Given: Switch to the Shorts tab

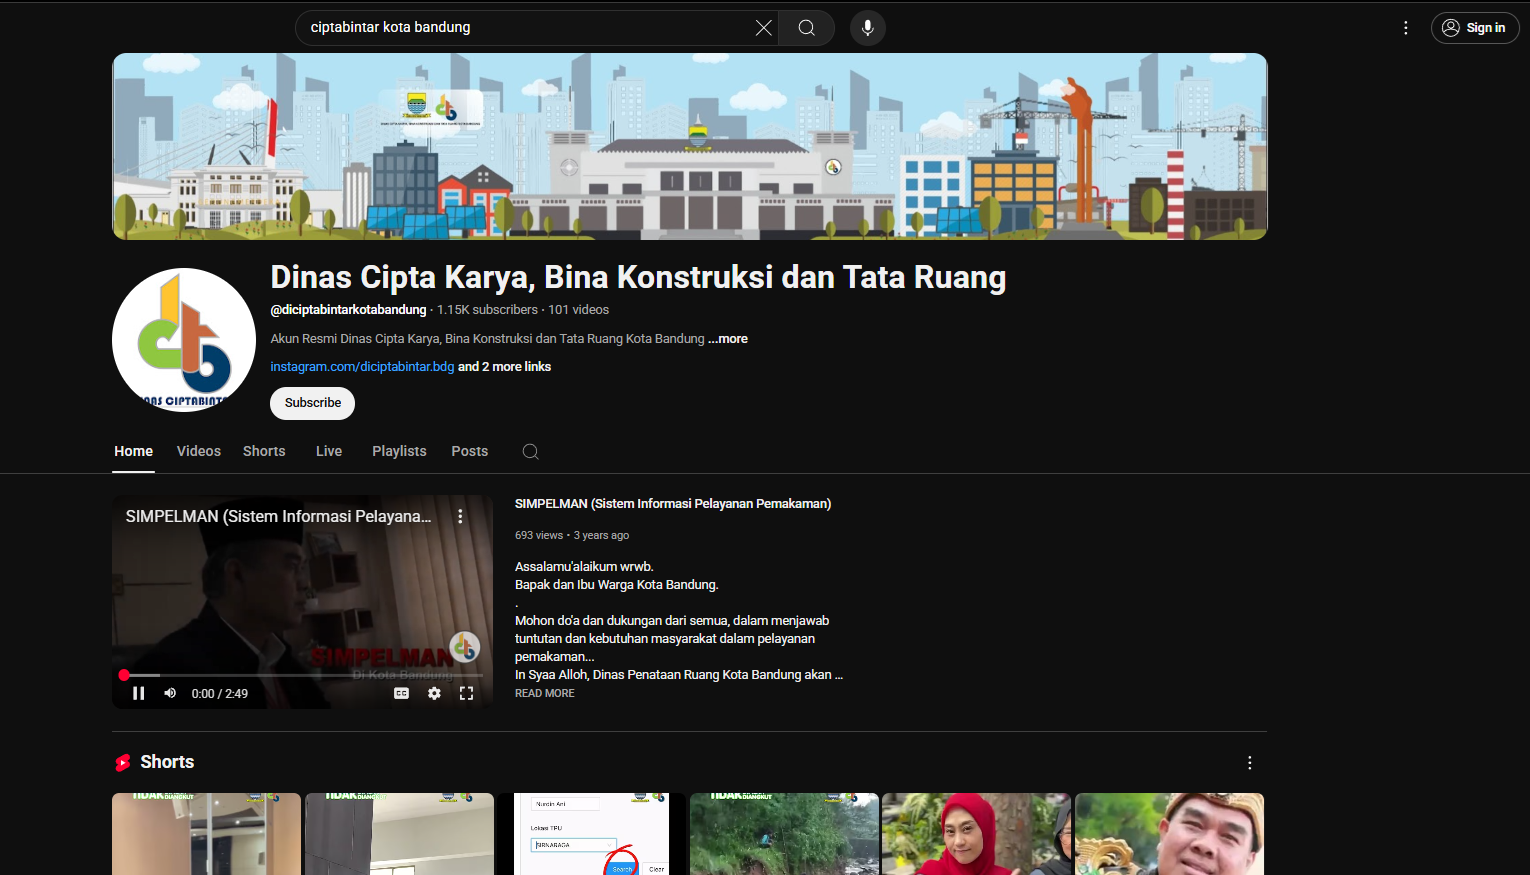Looking at the screenshot, I should tap(264, 452).
